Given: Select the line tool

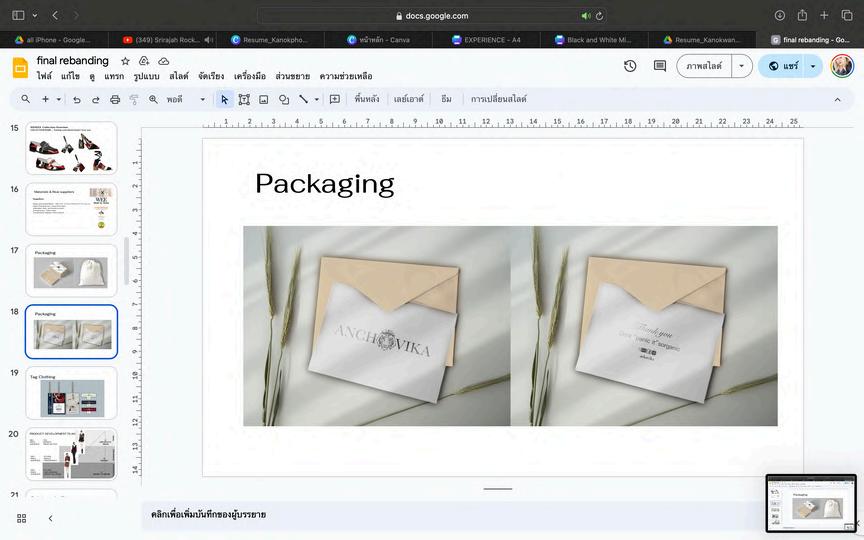Looking at the screenshot, I should [304, 99].
